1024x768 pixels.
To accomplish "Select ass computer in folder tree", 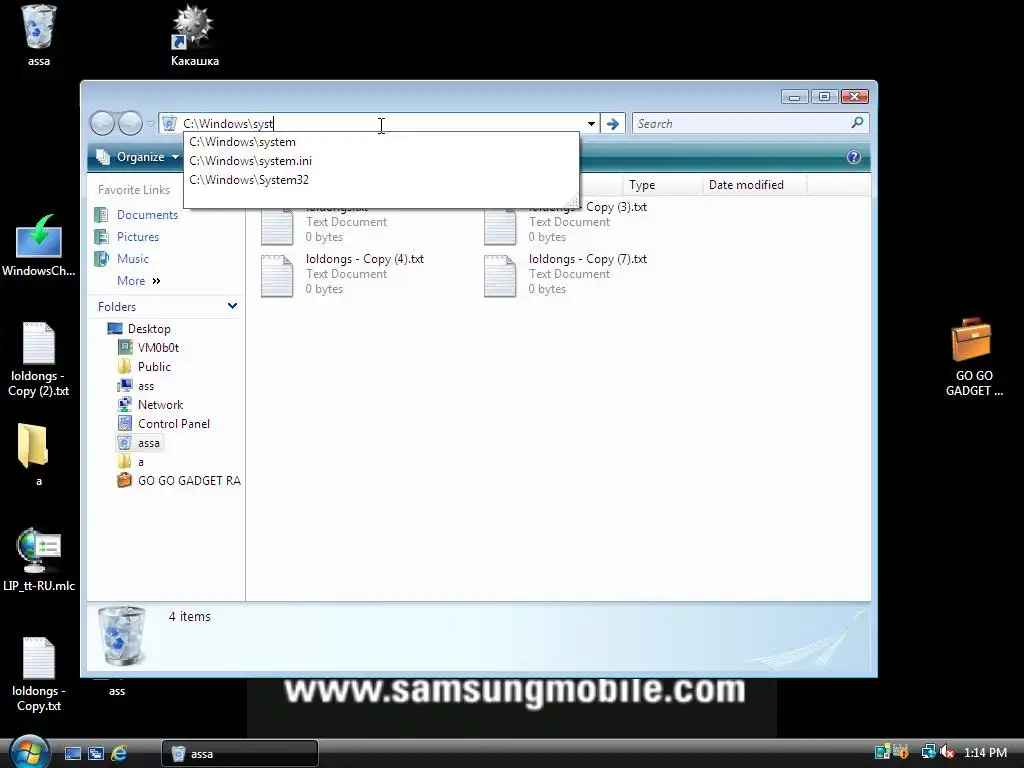I will coord(136,386).
